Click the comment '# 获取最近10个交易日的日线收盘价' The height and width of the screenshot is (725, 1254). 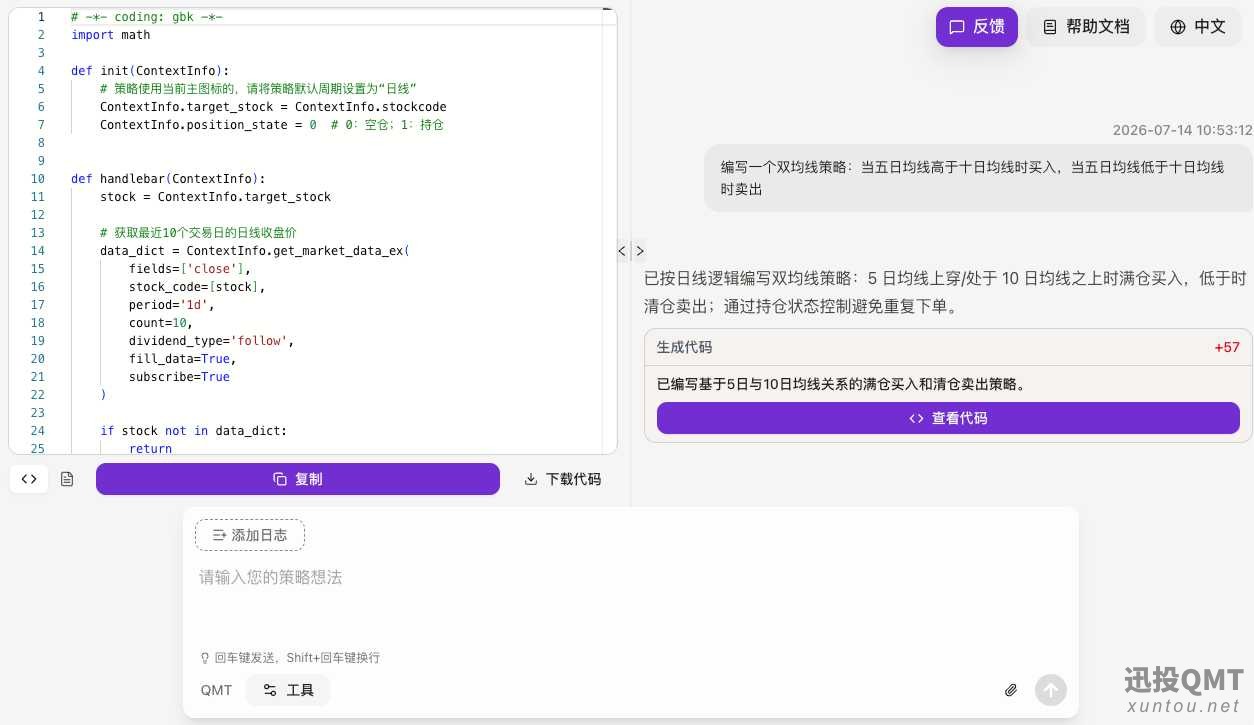tap(198, 233)
